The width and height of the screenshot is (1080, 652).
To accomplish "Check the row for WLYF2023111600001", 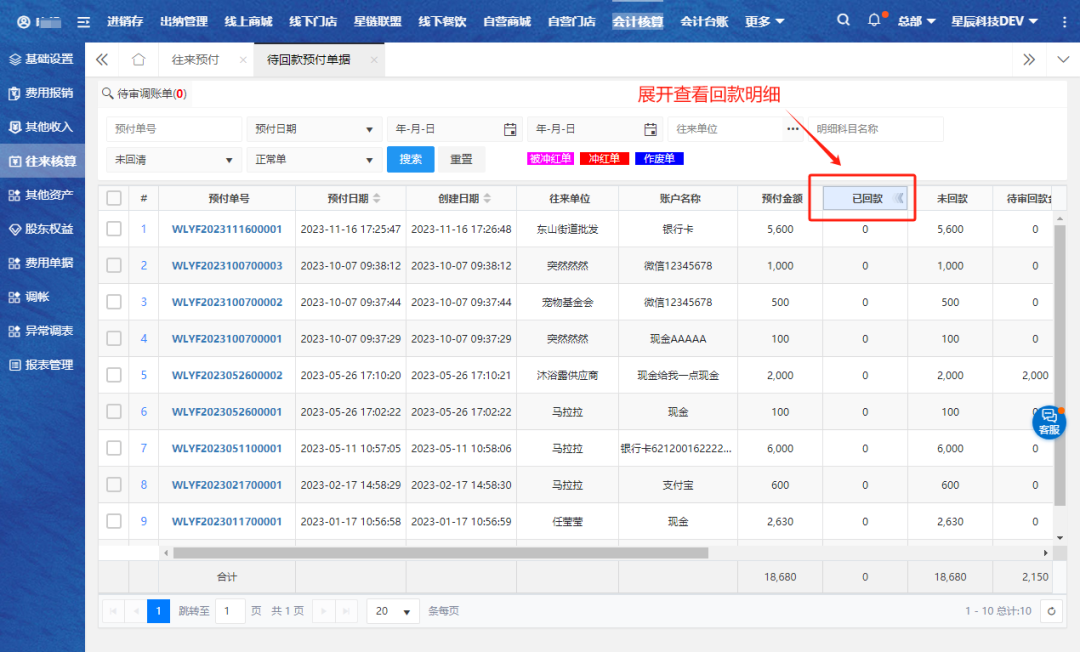I will click(x=114, y=229).
